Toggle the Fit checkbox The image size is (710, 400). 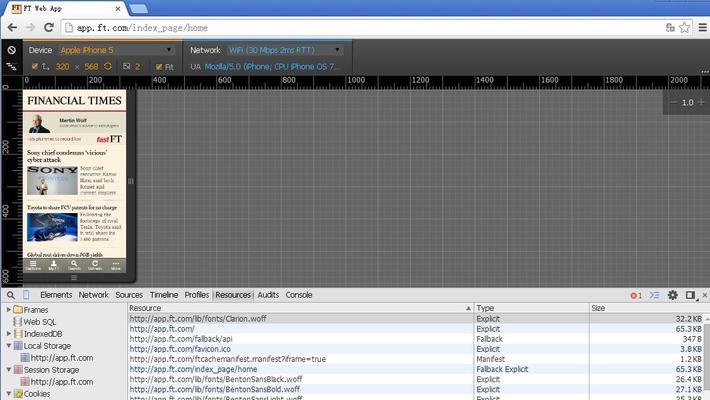pyautogui.click(x=159, y=67)
